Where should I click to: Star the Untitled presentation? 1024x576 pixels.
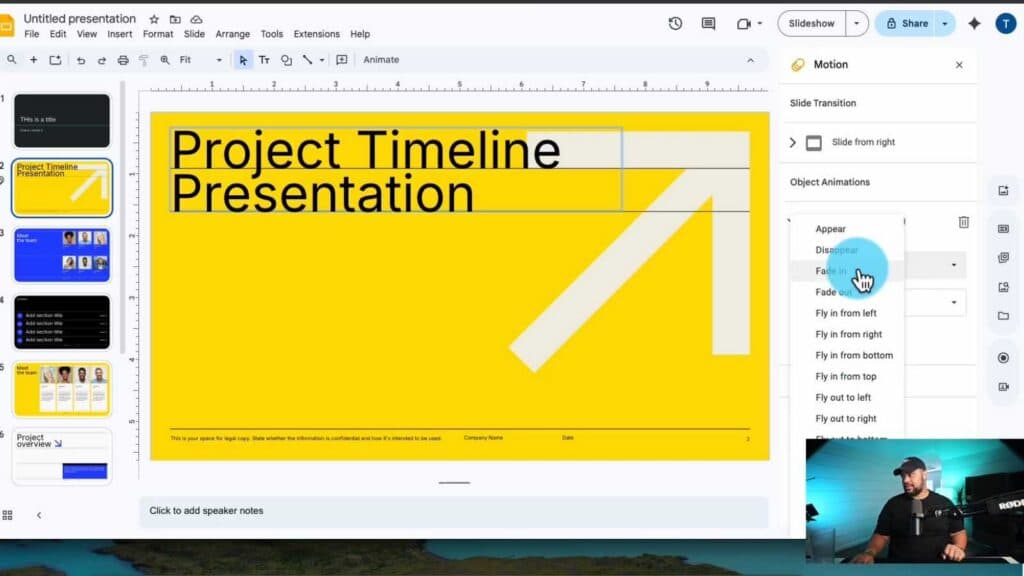point(153,19)
